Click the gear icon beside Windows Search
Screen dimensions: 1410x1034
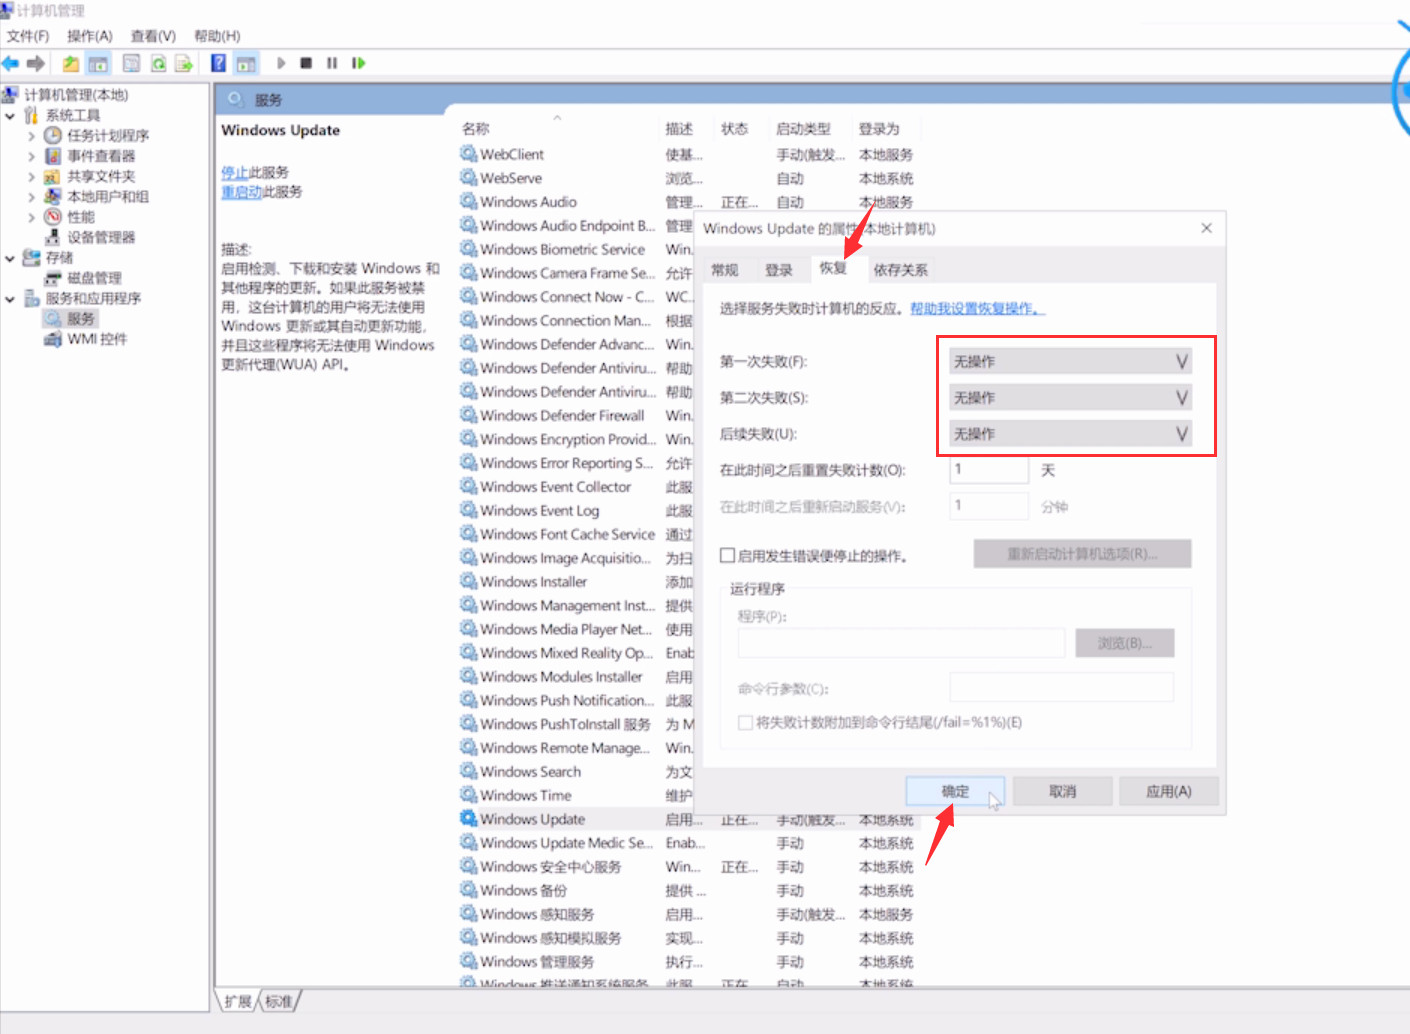point(468,770)
